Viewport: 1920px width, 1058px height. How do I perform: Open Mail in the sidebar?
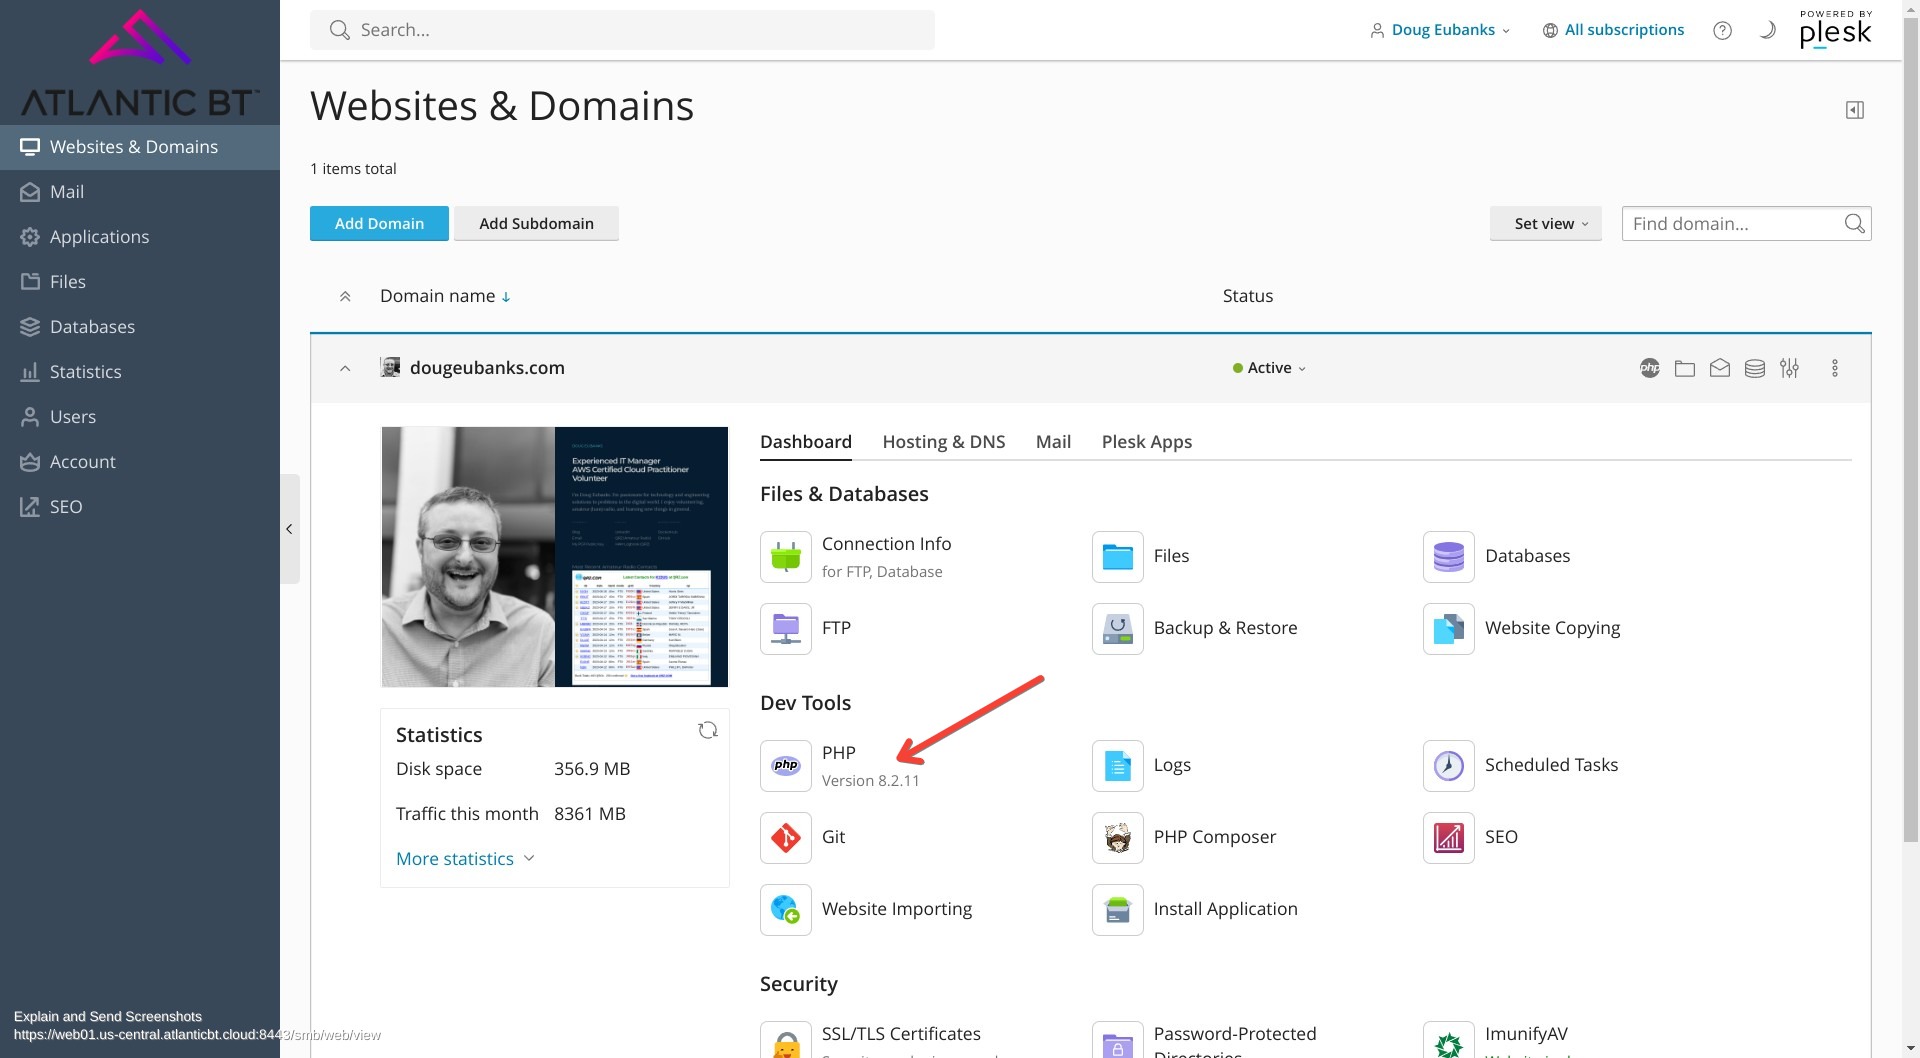140,192
